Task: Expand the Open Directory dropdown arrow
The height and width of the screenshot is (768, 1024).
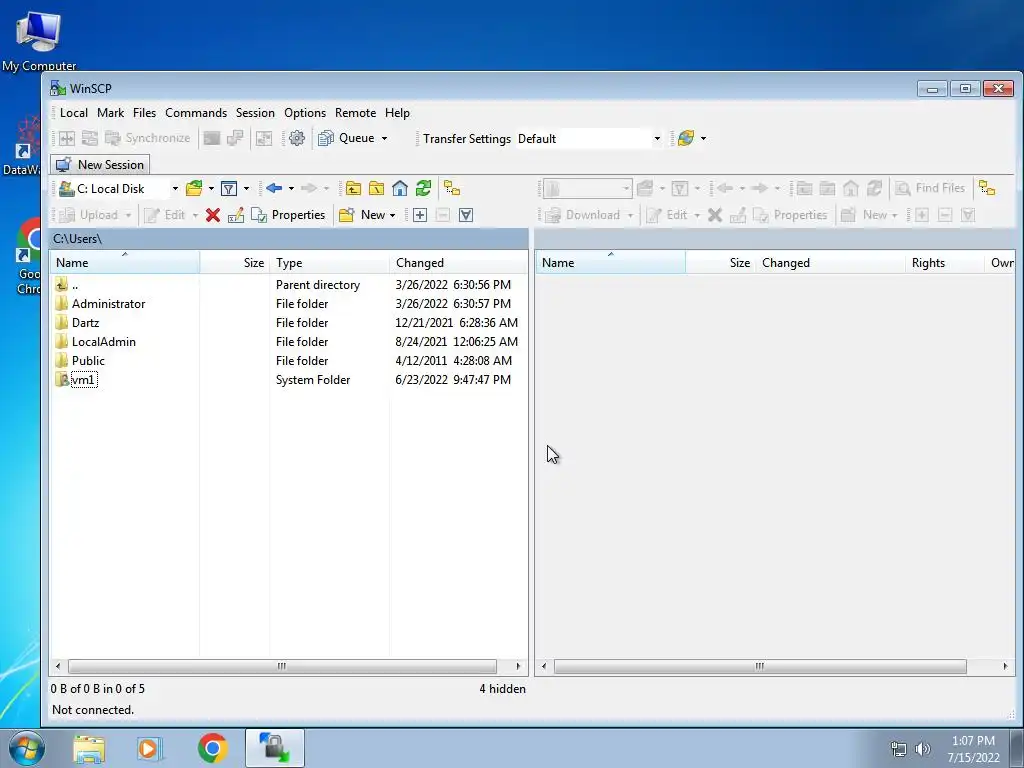Action: click(x=211, y=189)
